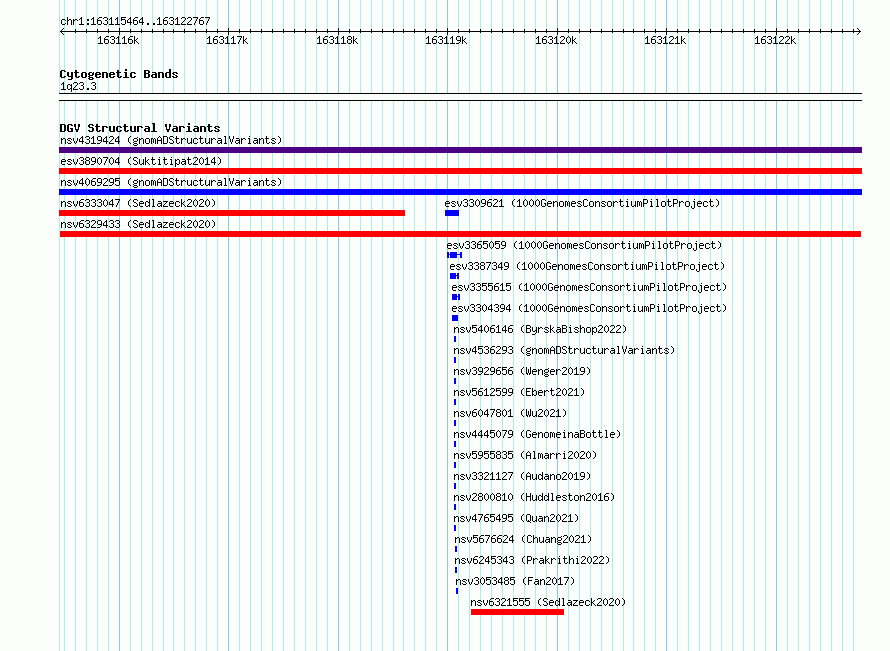Open nsv3053485 (Fan2017) label
The height and width of the screenshot is (651, 890).
tap(515, 581)
